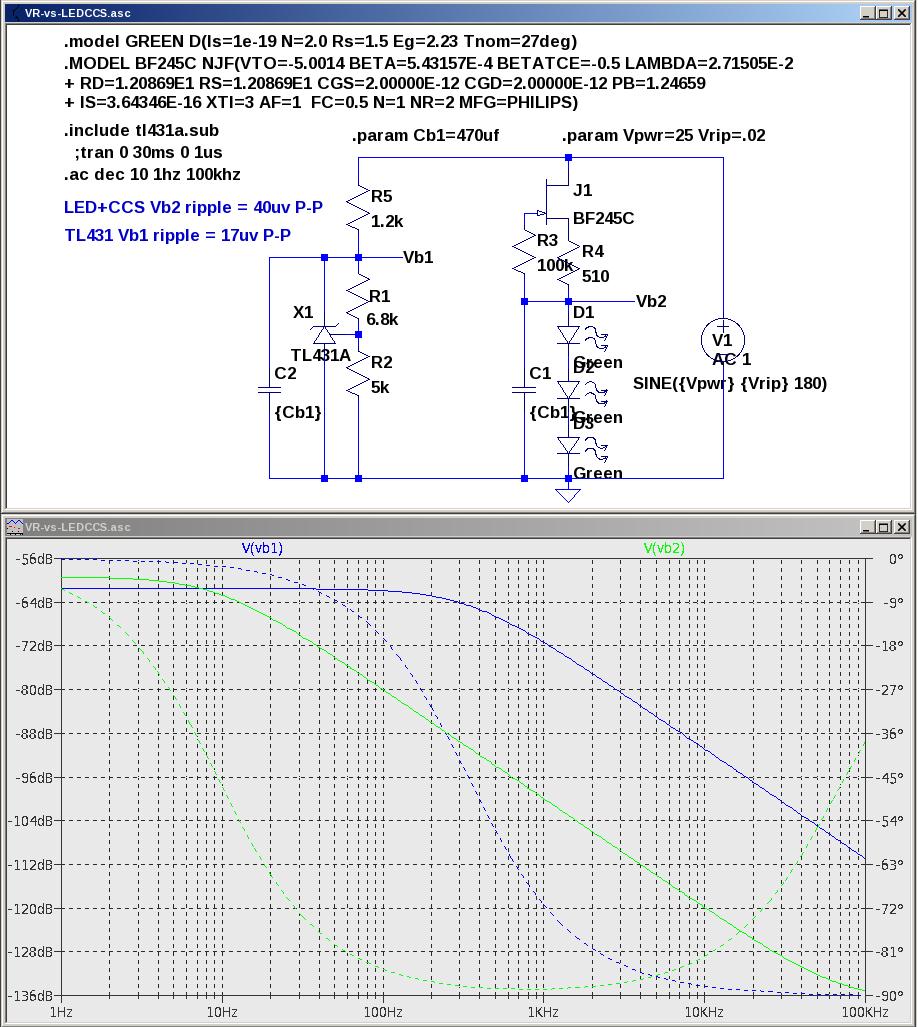Viewport: 918px width, 1027px height.
Task: Click the AC 1 source value
Action: [732, 359]
